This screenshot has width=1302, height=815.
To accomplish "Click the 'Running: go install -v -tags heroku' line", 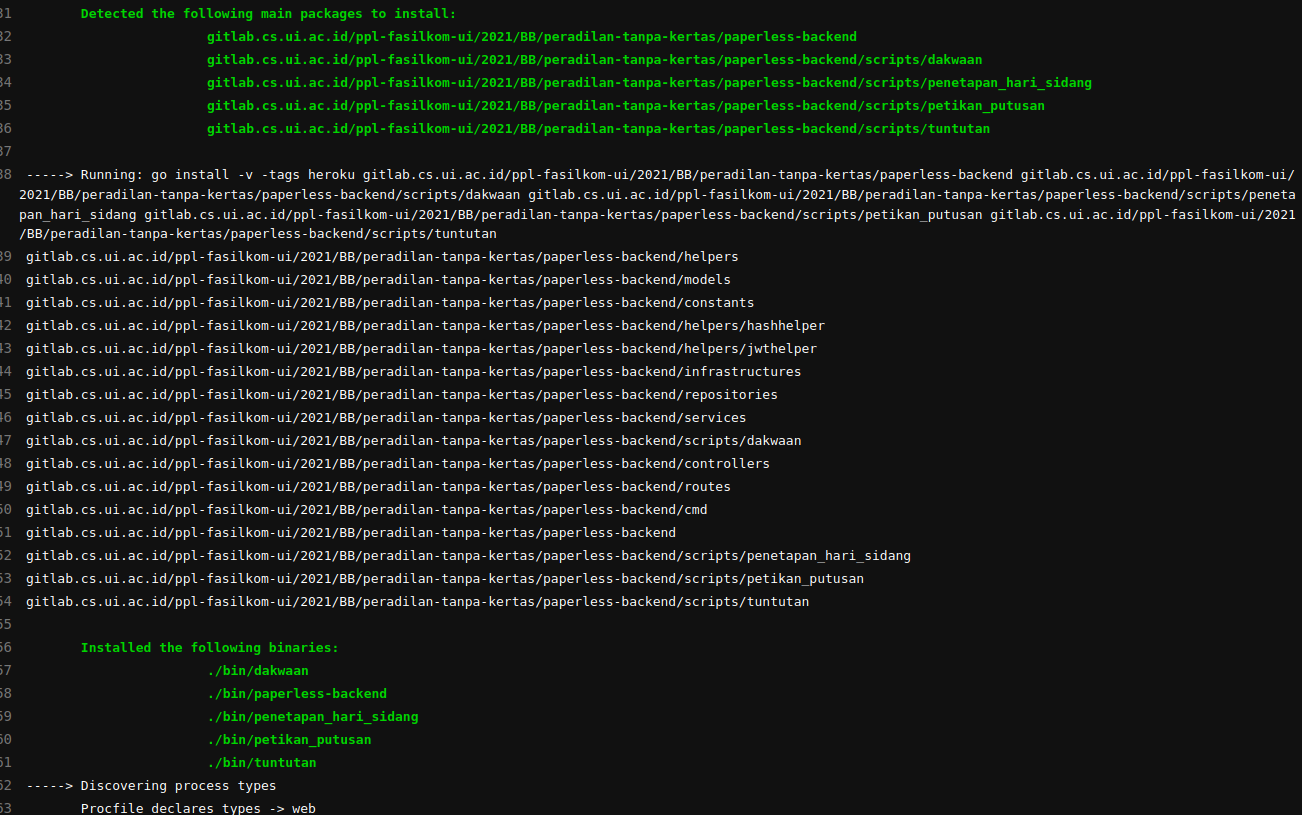I will (657, 204).
